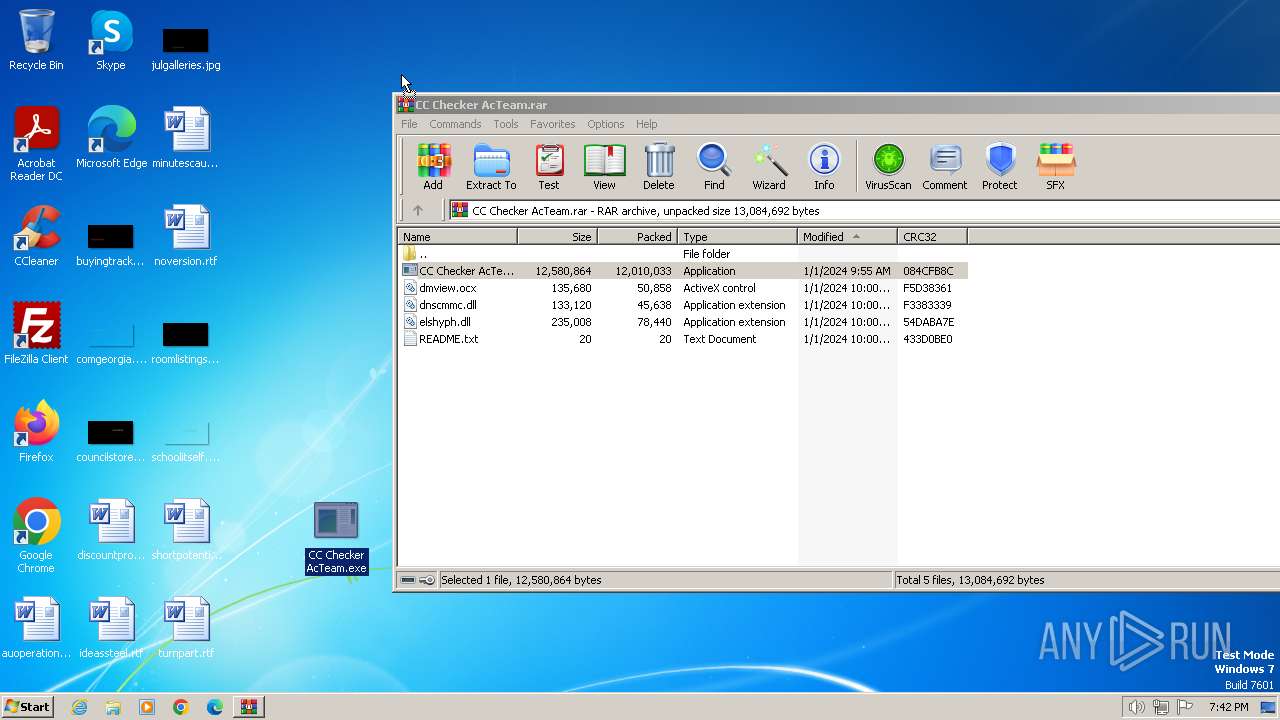Click the Delete toolbar icon
1280x720 pixels.
[658, 166]
